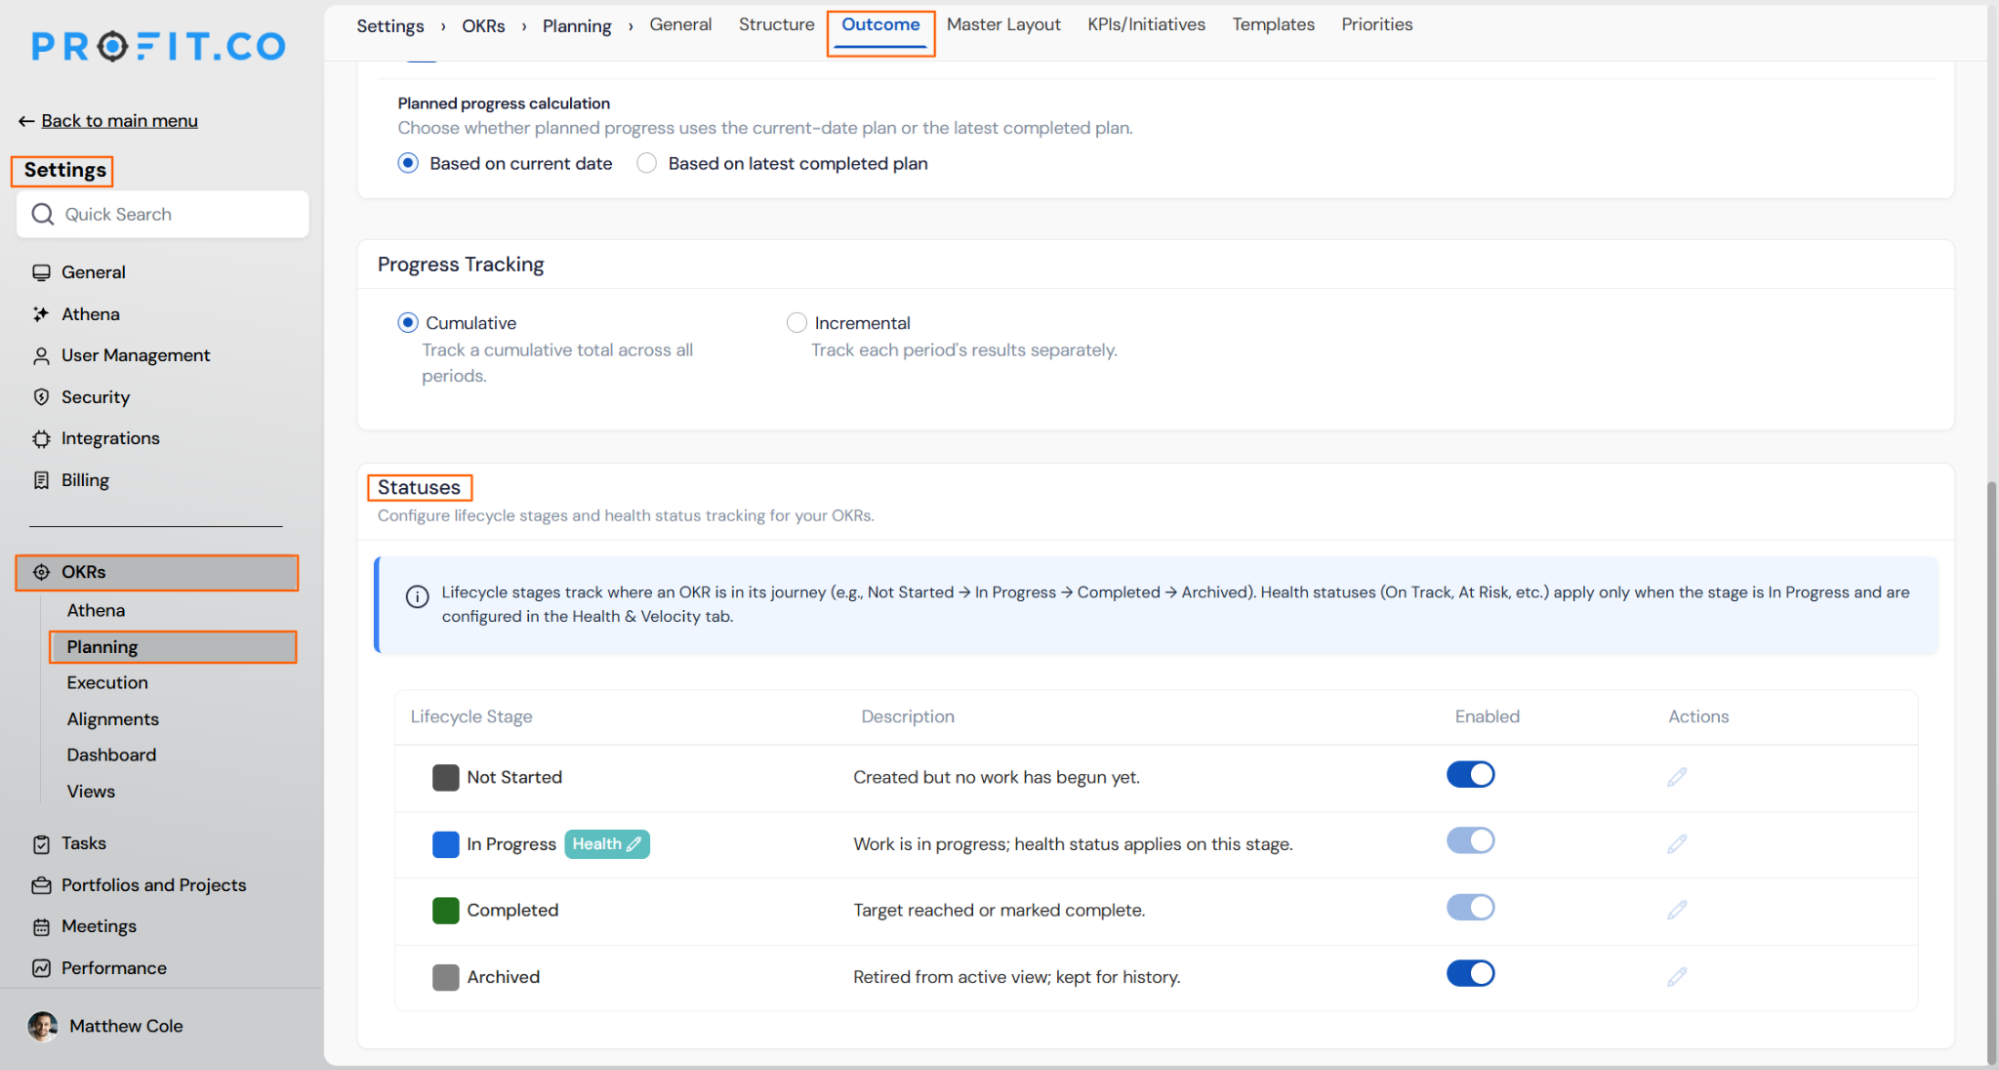Click the info icon in lifecycle notice

point(417,597)
